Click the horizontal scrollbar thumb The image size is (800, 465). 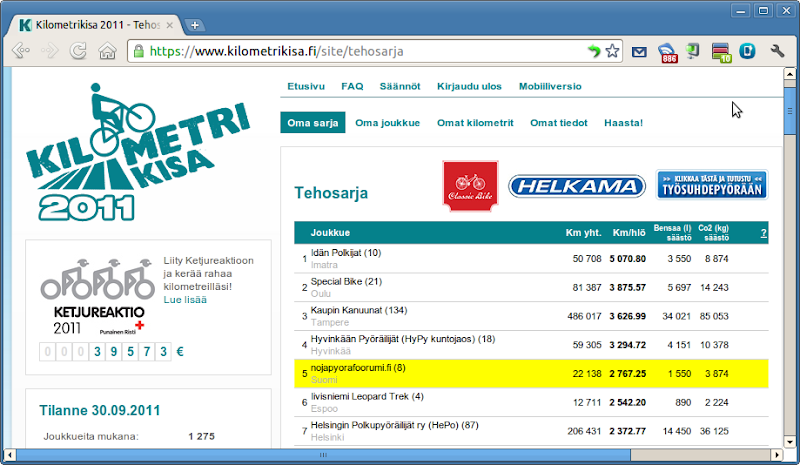[323, 455]
